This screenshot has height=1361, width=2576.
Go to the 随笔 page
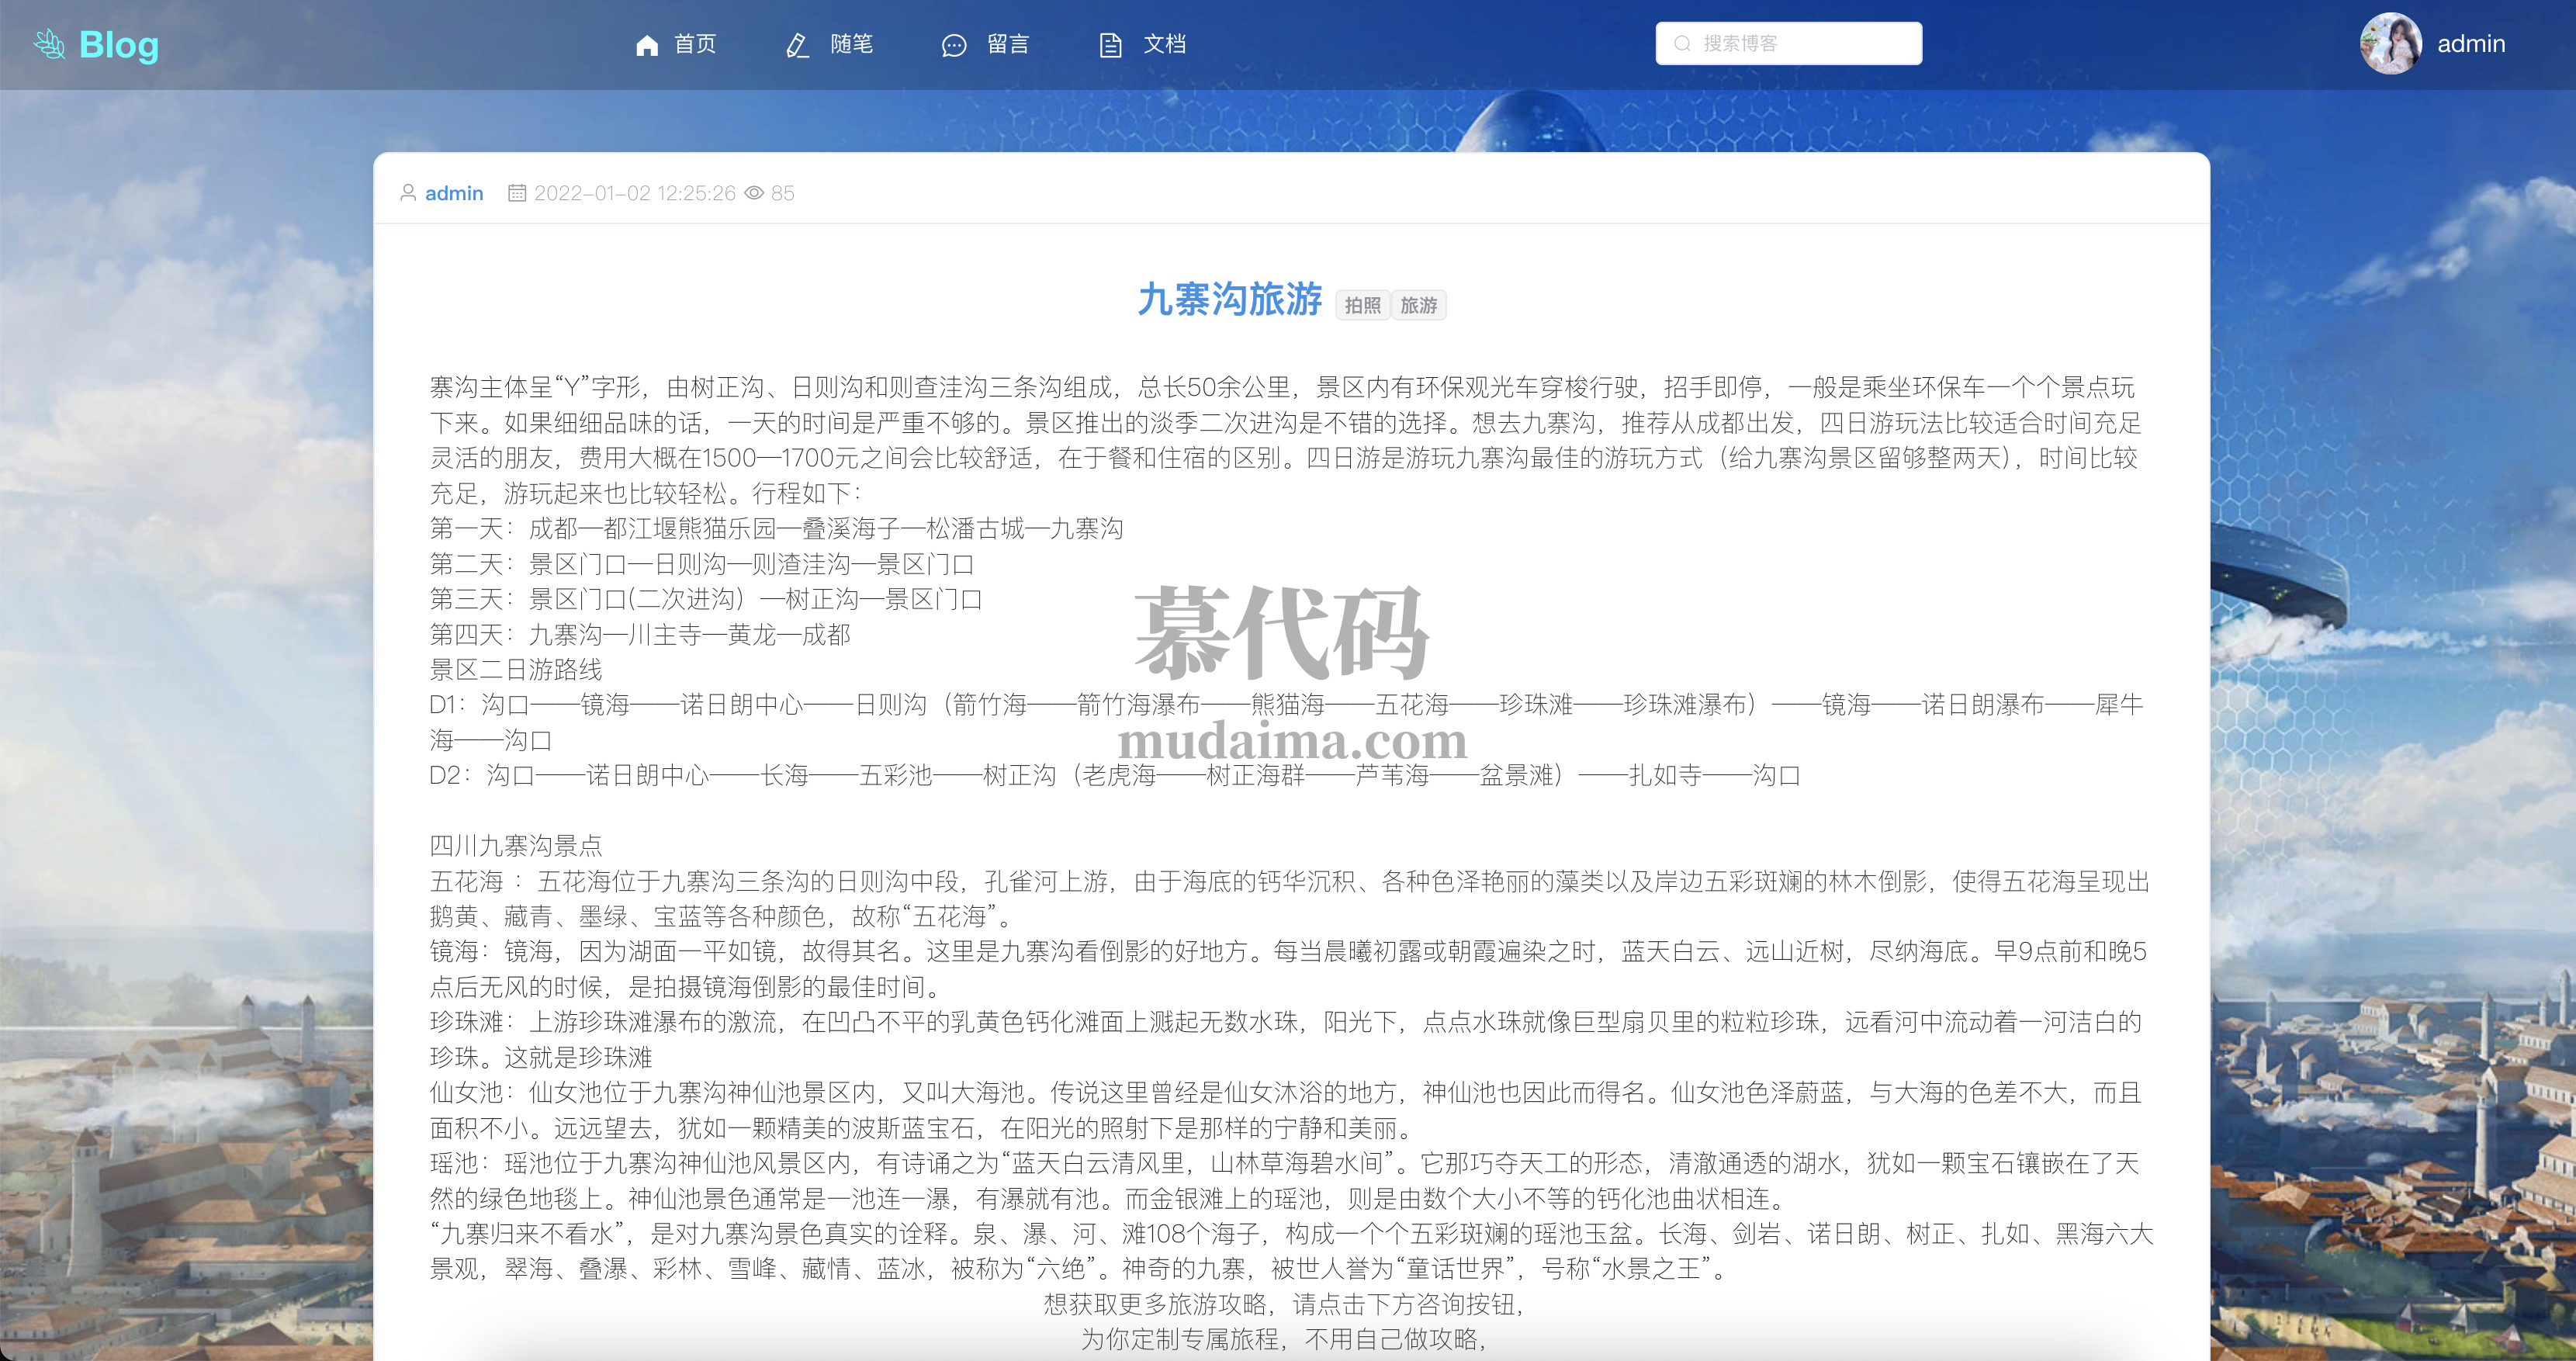(851, 44)
